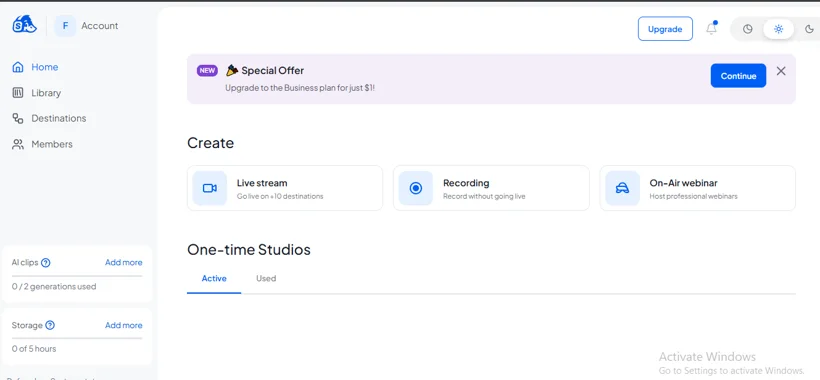Image resolution: width=820 pixels, height=380 pixels.
Task: Click Add more for AI clips
Action: 123,262
